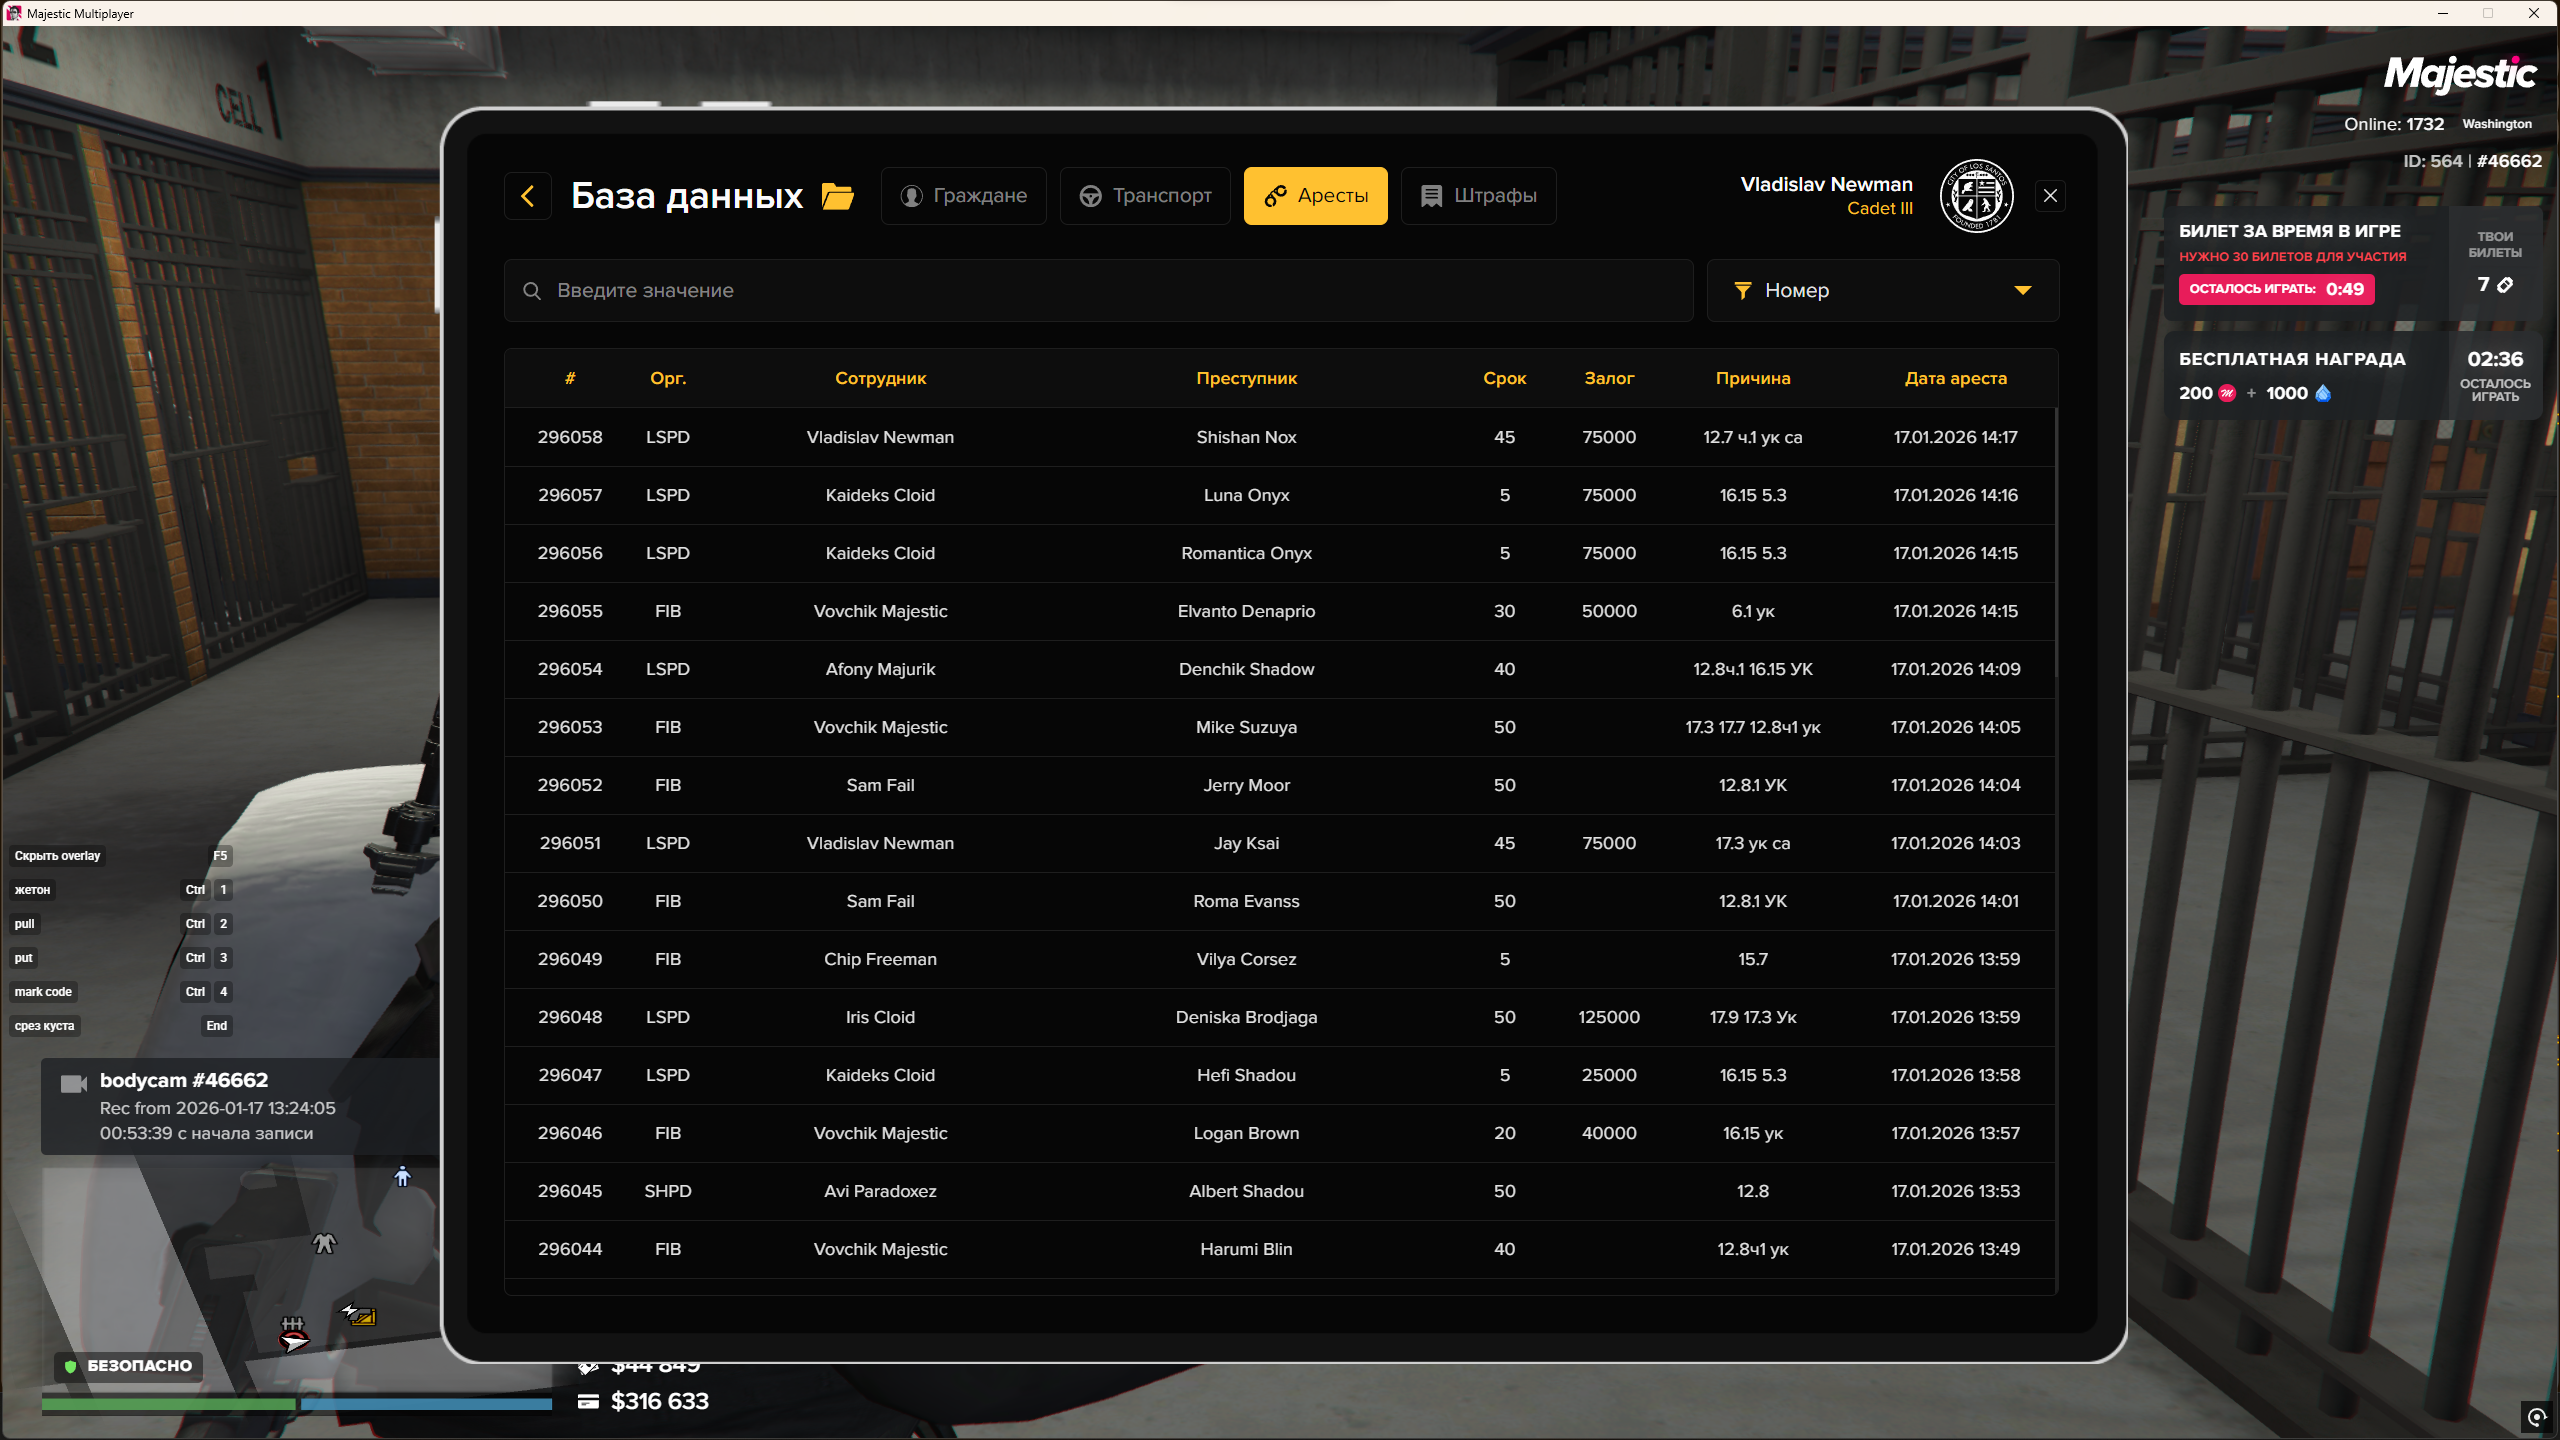
Task: Click the filter funnel icon
Action: click(1743, 291)
